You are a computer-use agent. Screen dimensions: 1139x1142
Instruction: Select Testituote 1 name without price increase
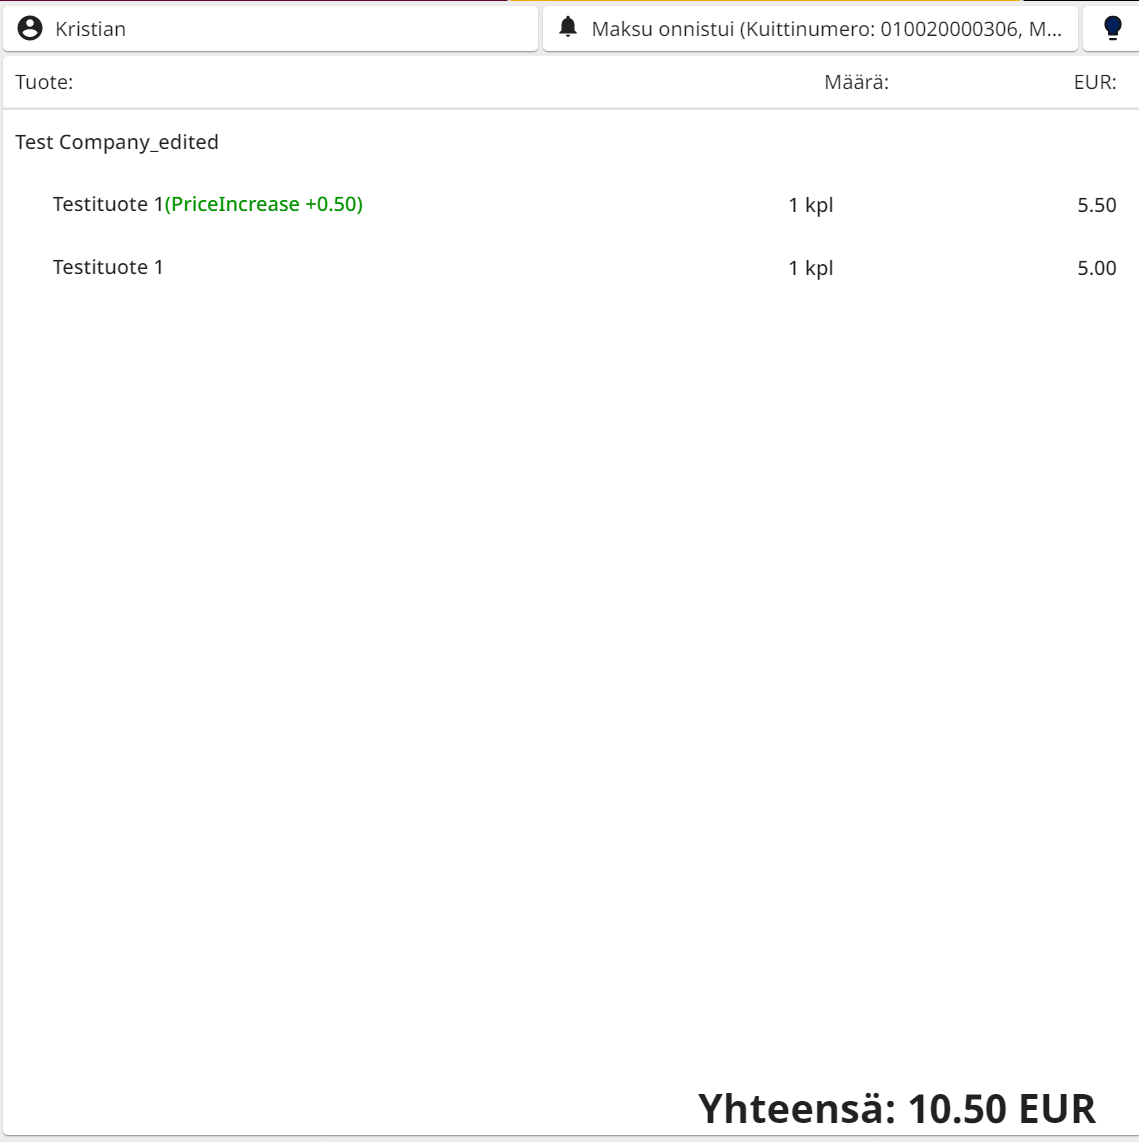click(x=108, y=267)
